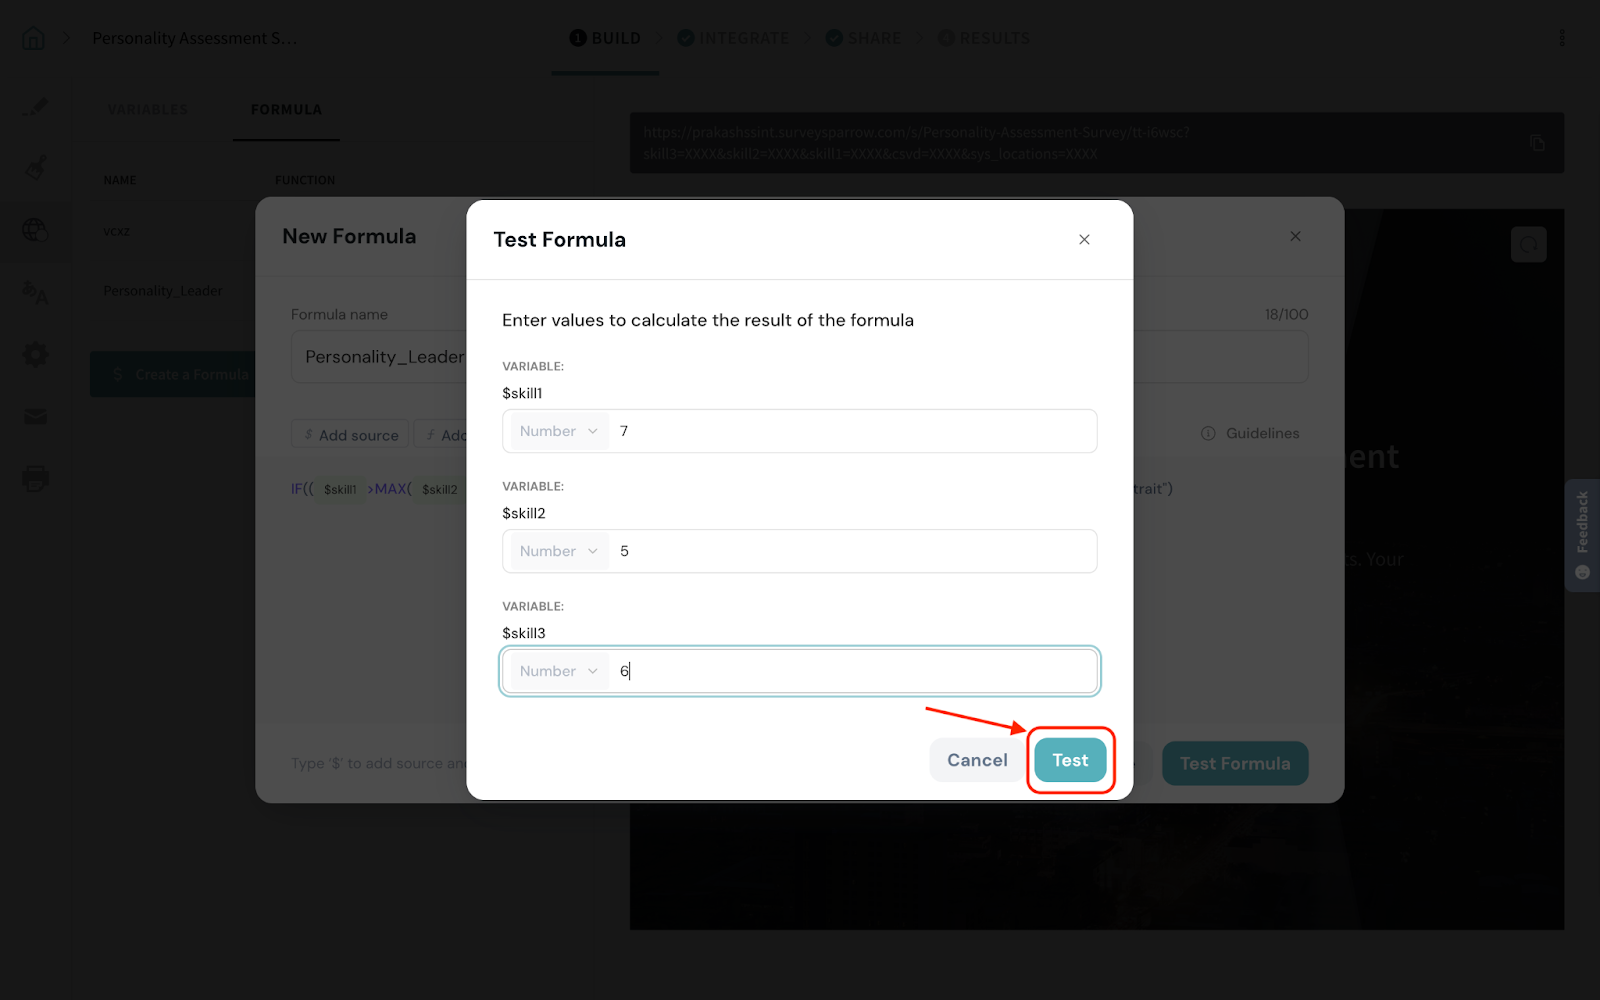This screenshot has height=1000, width=1600.
Task: Copy the survey URL with copy icon
Action: pyautogui.click(x=1537, y=143)
